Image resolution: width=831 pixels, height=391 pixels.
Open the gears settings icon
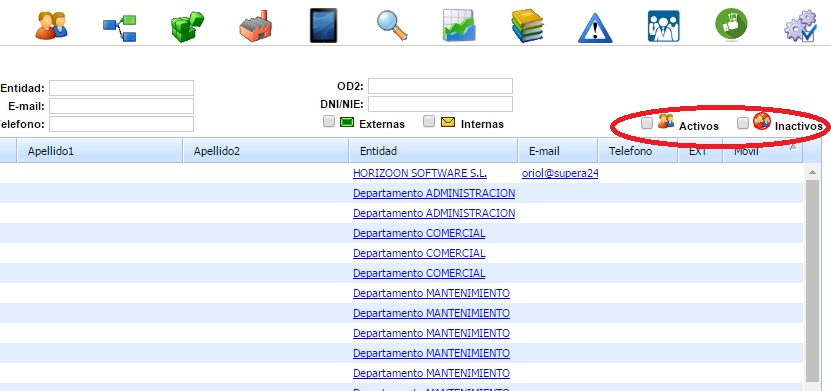800,25
